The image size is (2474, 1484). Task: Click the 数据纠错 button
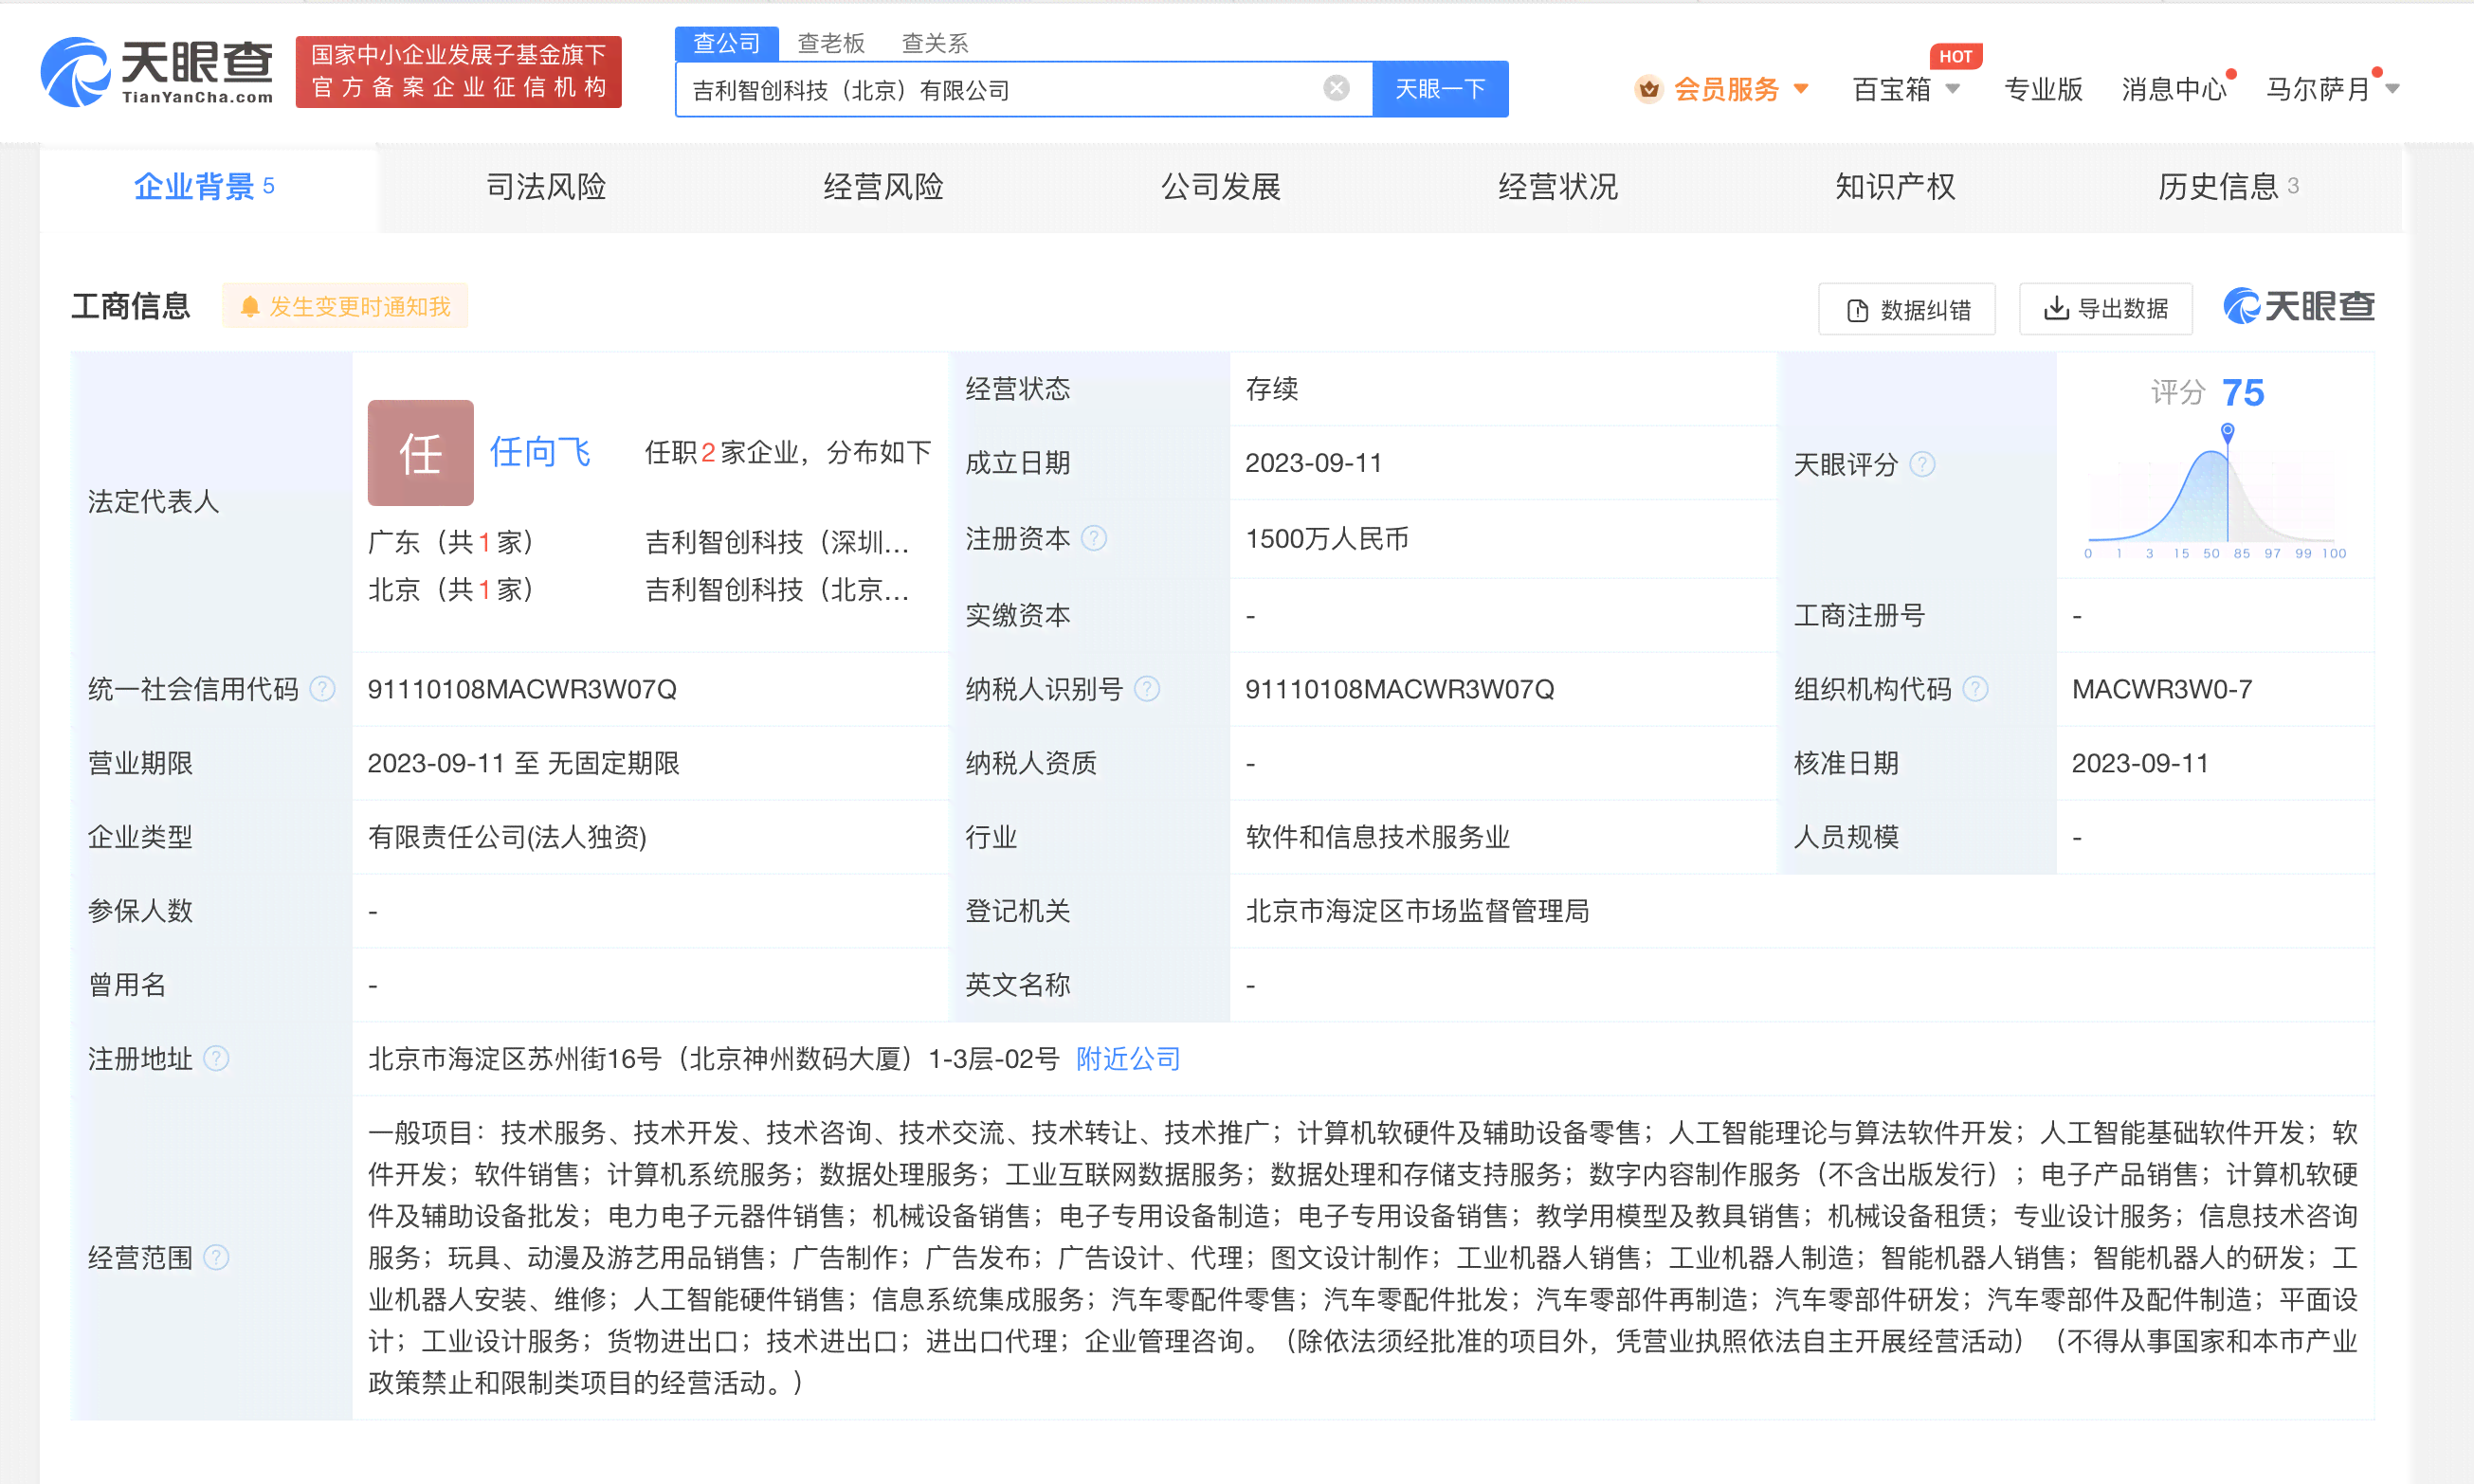tap(1906, 309)
